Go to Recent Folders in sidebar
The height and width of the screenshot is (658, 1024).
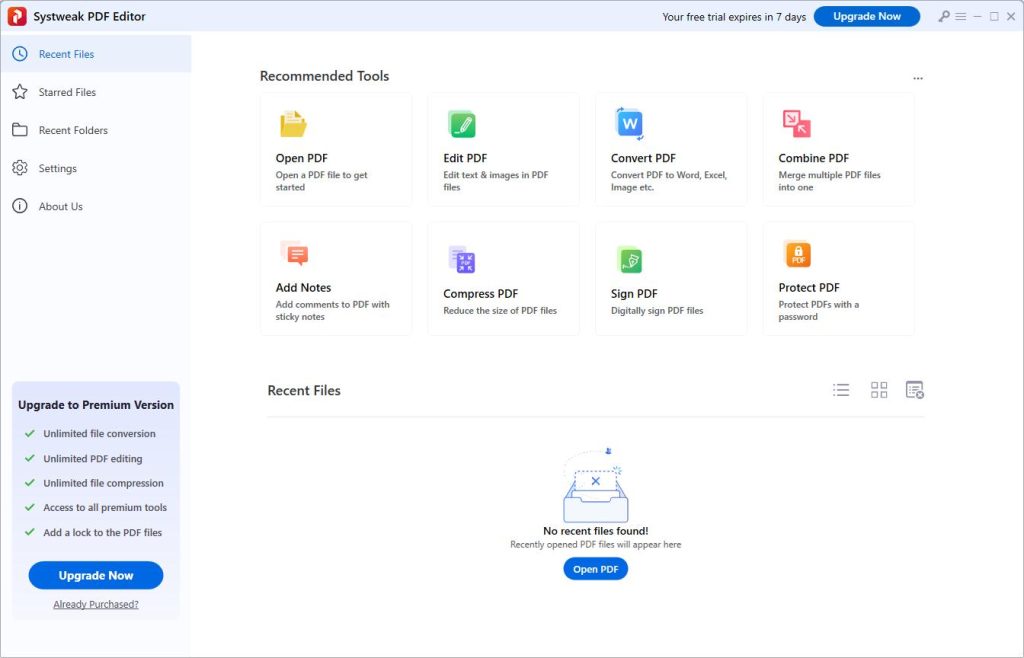pyautogui.click(x=96, y=130)
